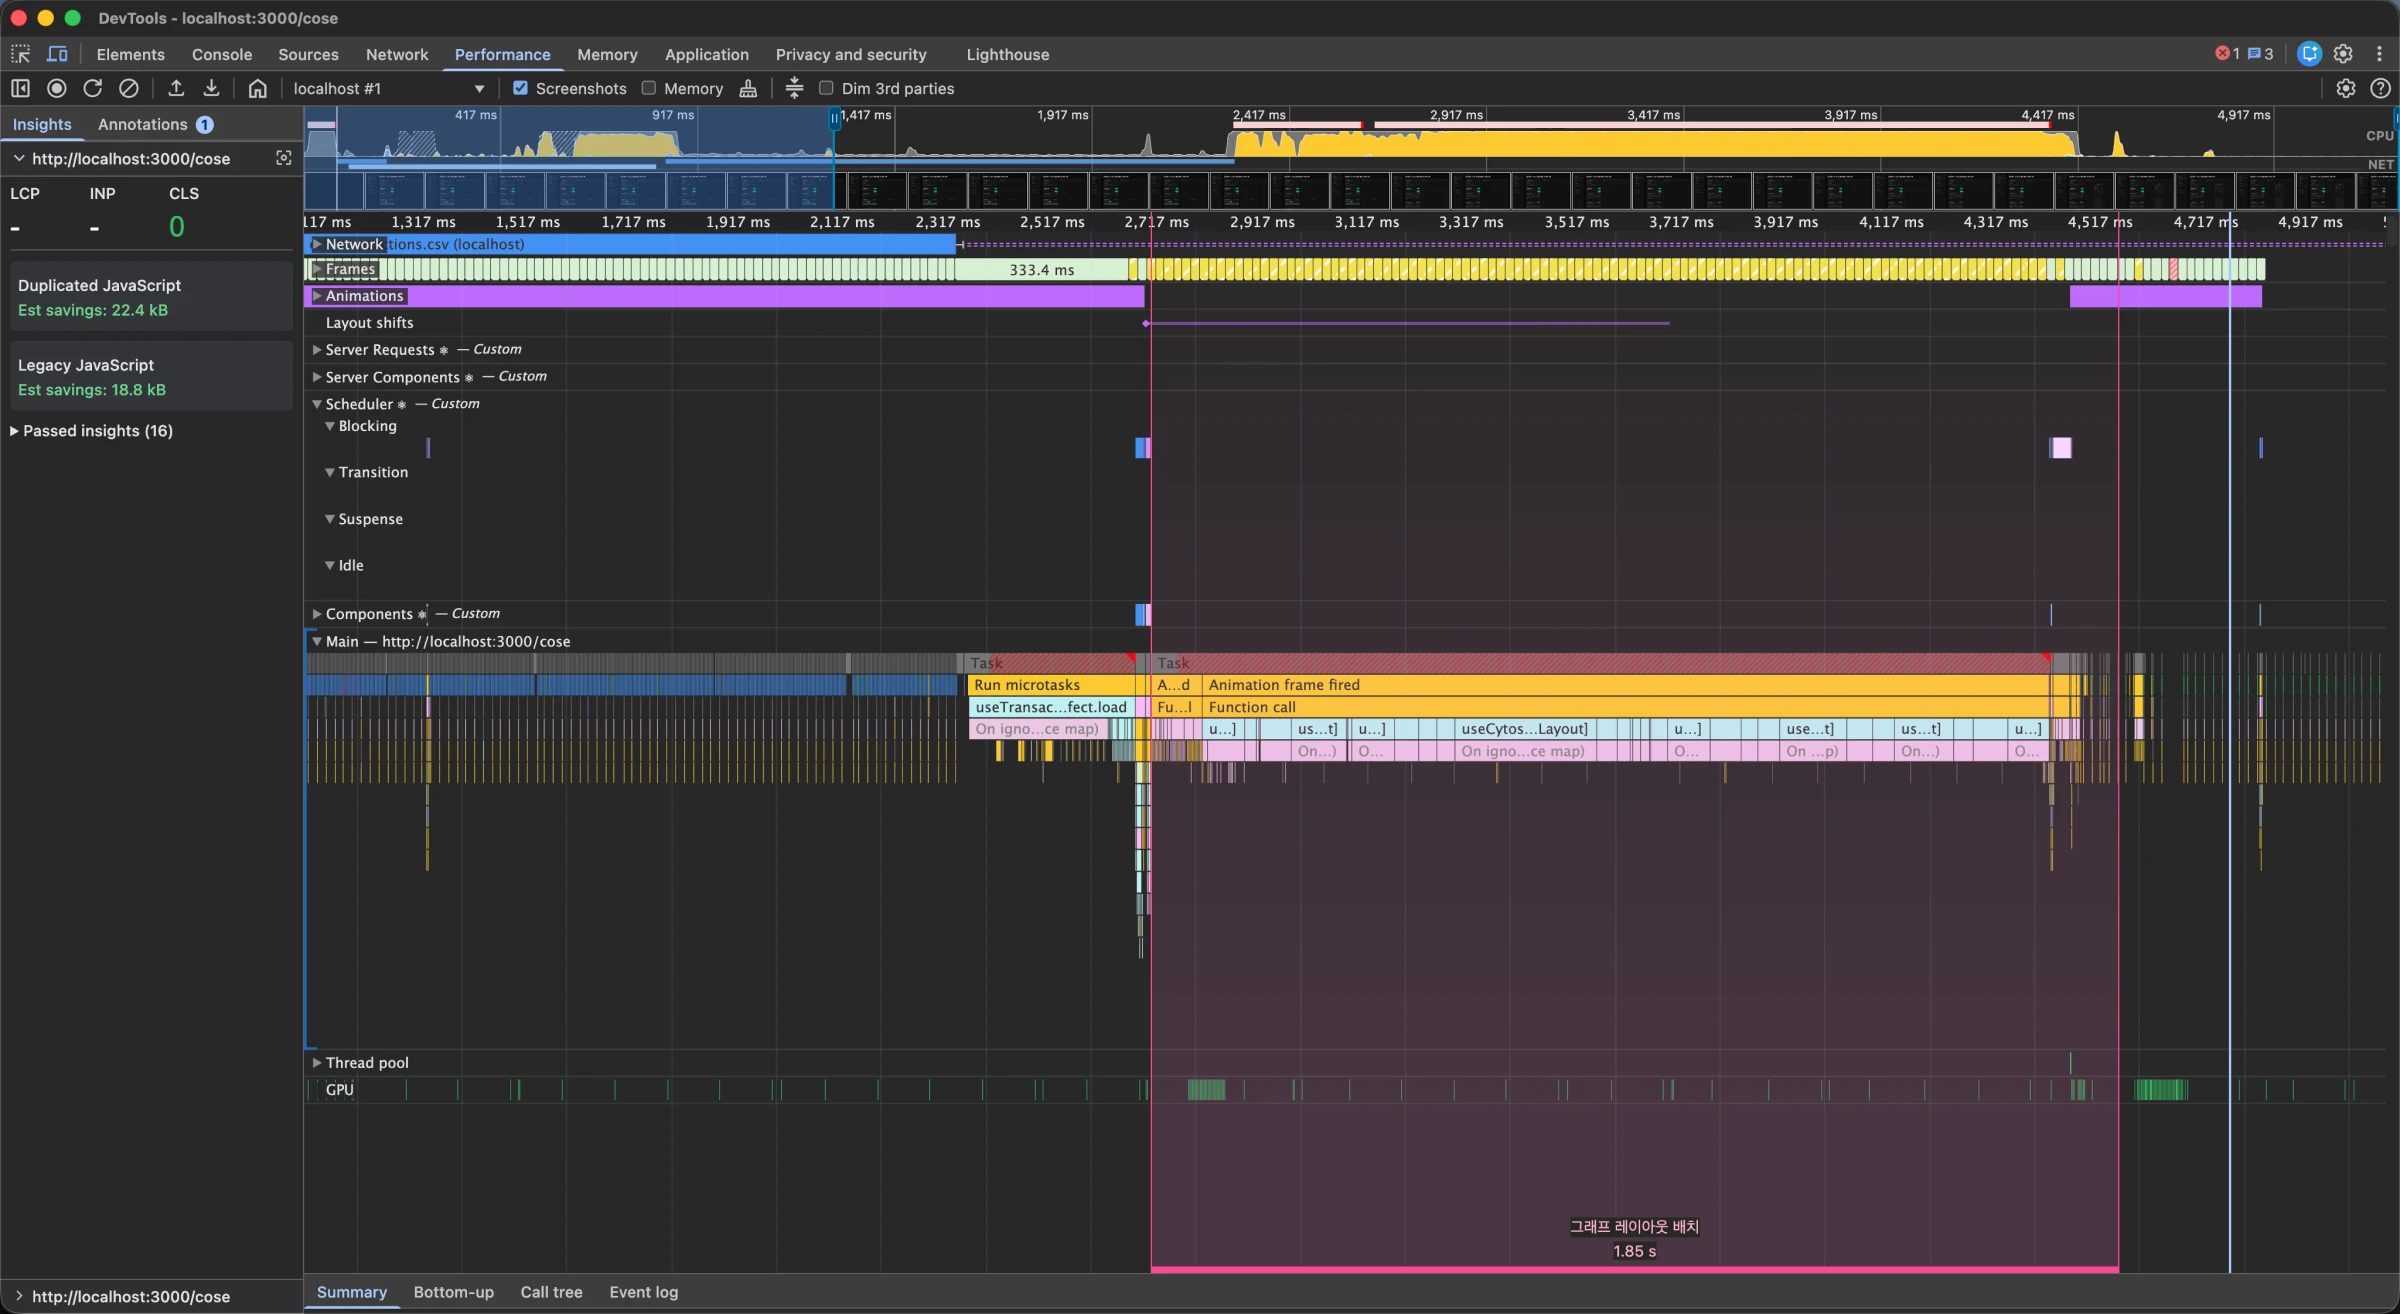This screenshot has width=2400, height=1314.
Task: Click the upload profile icon
Action: click(176, 88)
